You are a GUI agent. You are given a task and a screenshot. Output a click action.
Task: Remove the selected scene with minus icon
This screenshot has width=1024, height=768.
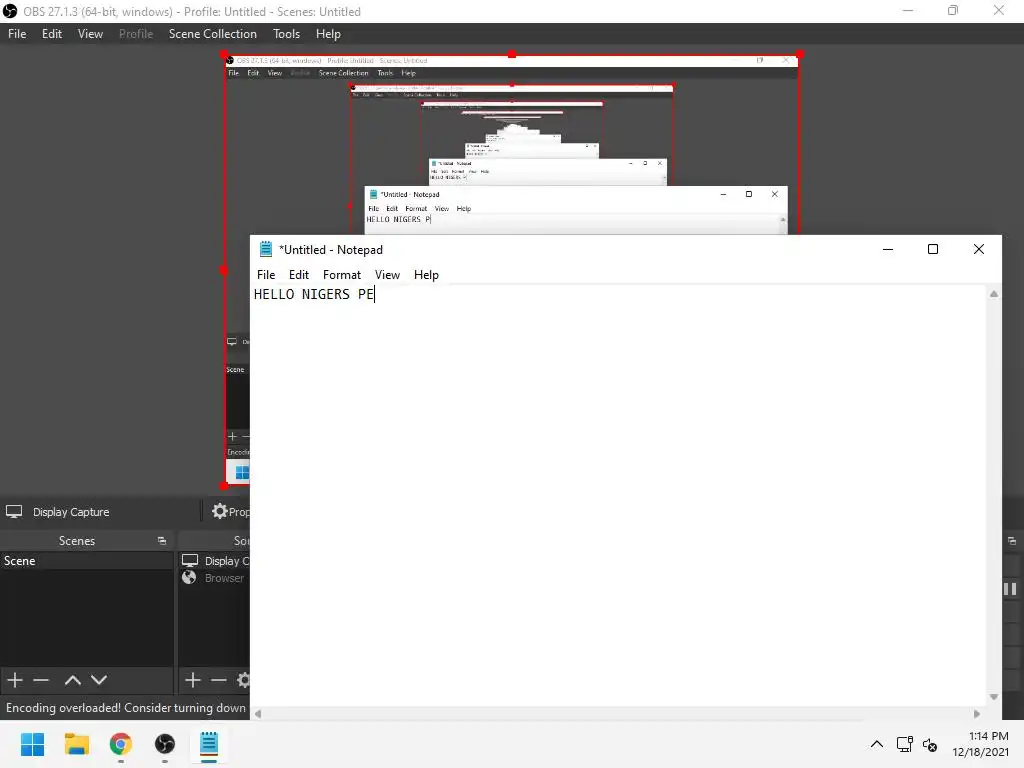click(41, 680)
